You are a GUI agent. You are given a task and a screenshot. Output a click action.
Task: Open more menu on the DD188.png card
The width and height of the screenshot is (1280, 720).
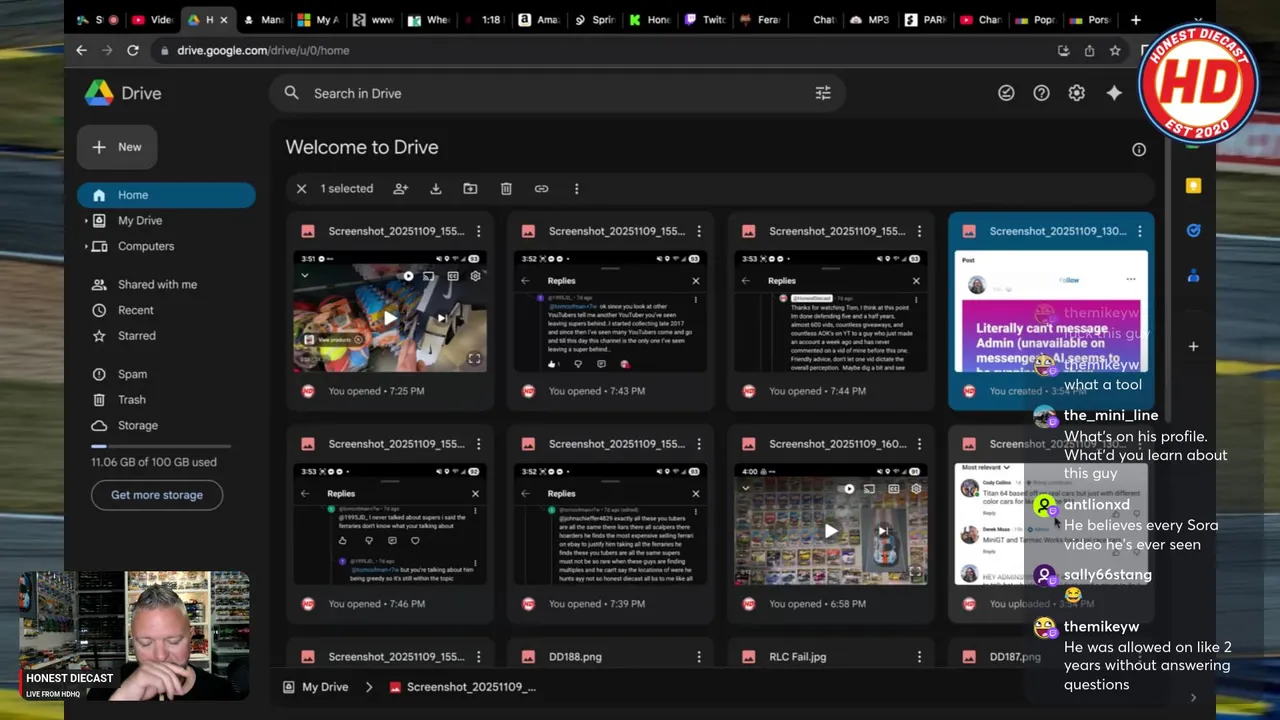(699, 657)
